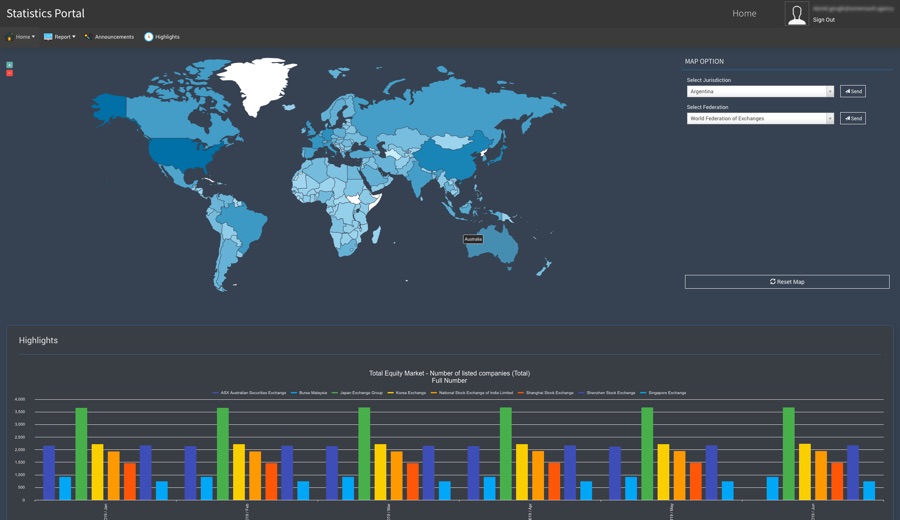Click the Announcements icon in navbar
The height and width of the screenshot is (520, 900).
[x=87, y=37]
